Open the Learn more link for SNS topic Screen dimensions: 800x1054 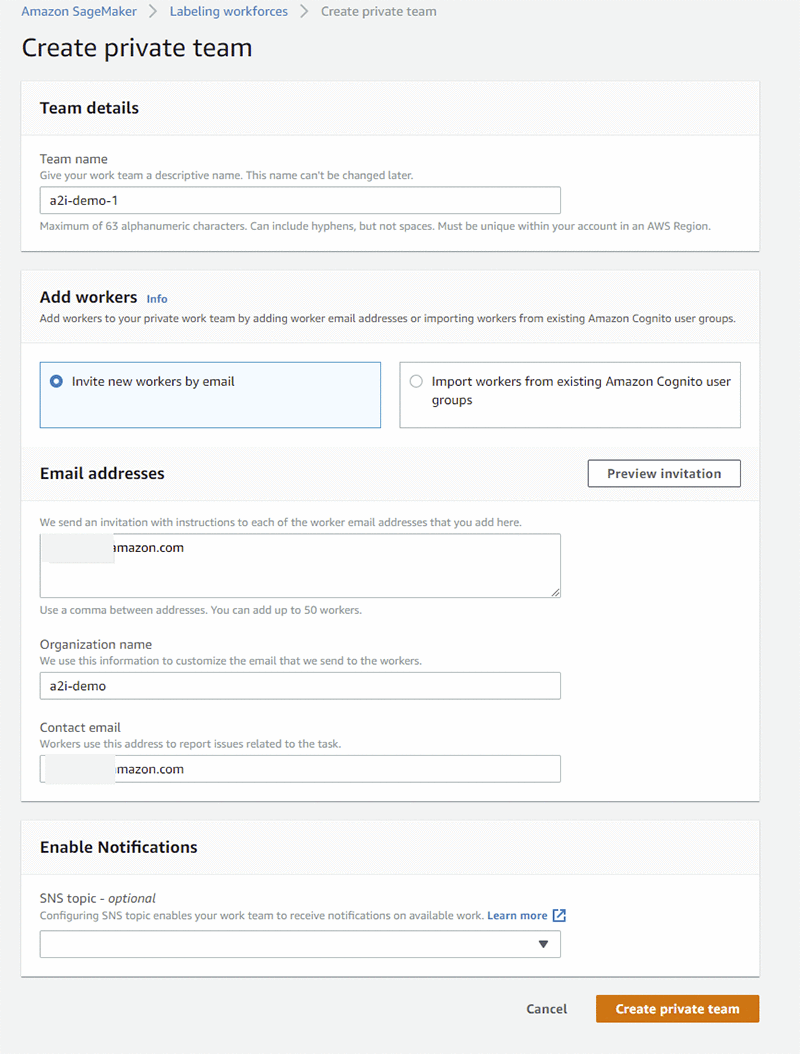click(517, 915)
